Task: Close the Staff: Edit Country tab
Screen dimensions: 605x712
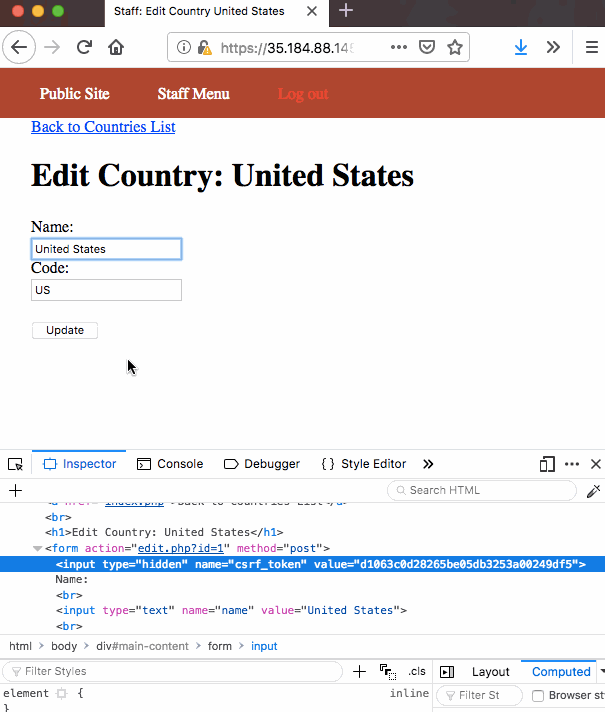Action: click(312, 11)
